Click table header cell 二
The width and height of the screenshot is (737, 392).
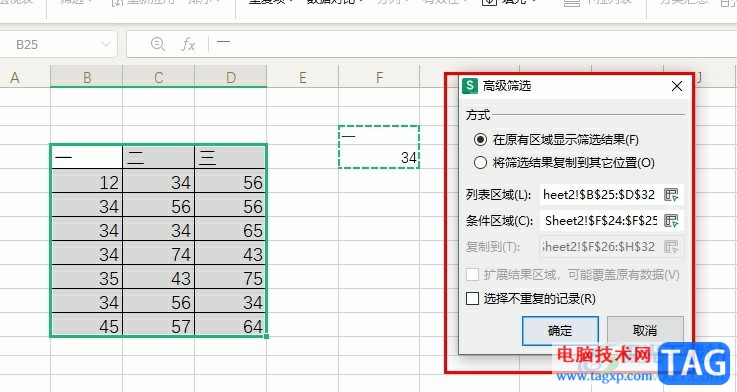pyautogui.click(x=158, y=157)
